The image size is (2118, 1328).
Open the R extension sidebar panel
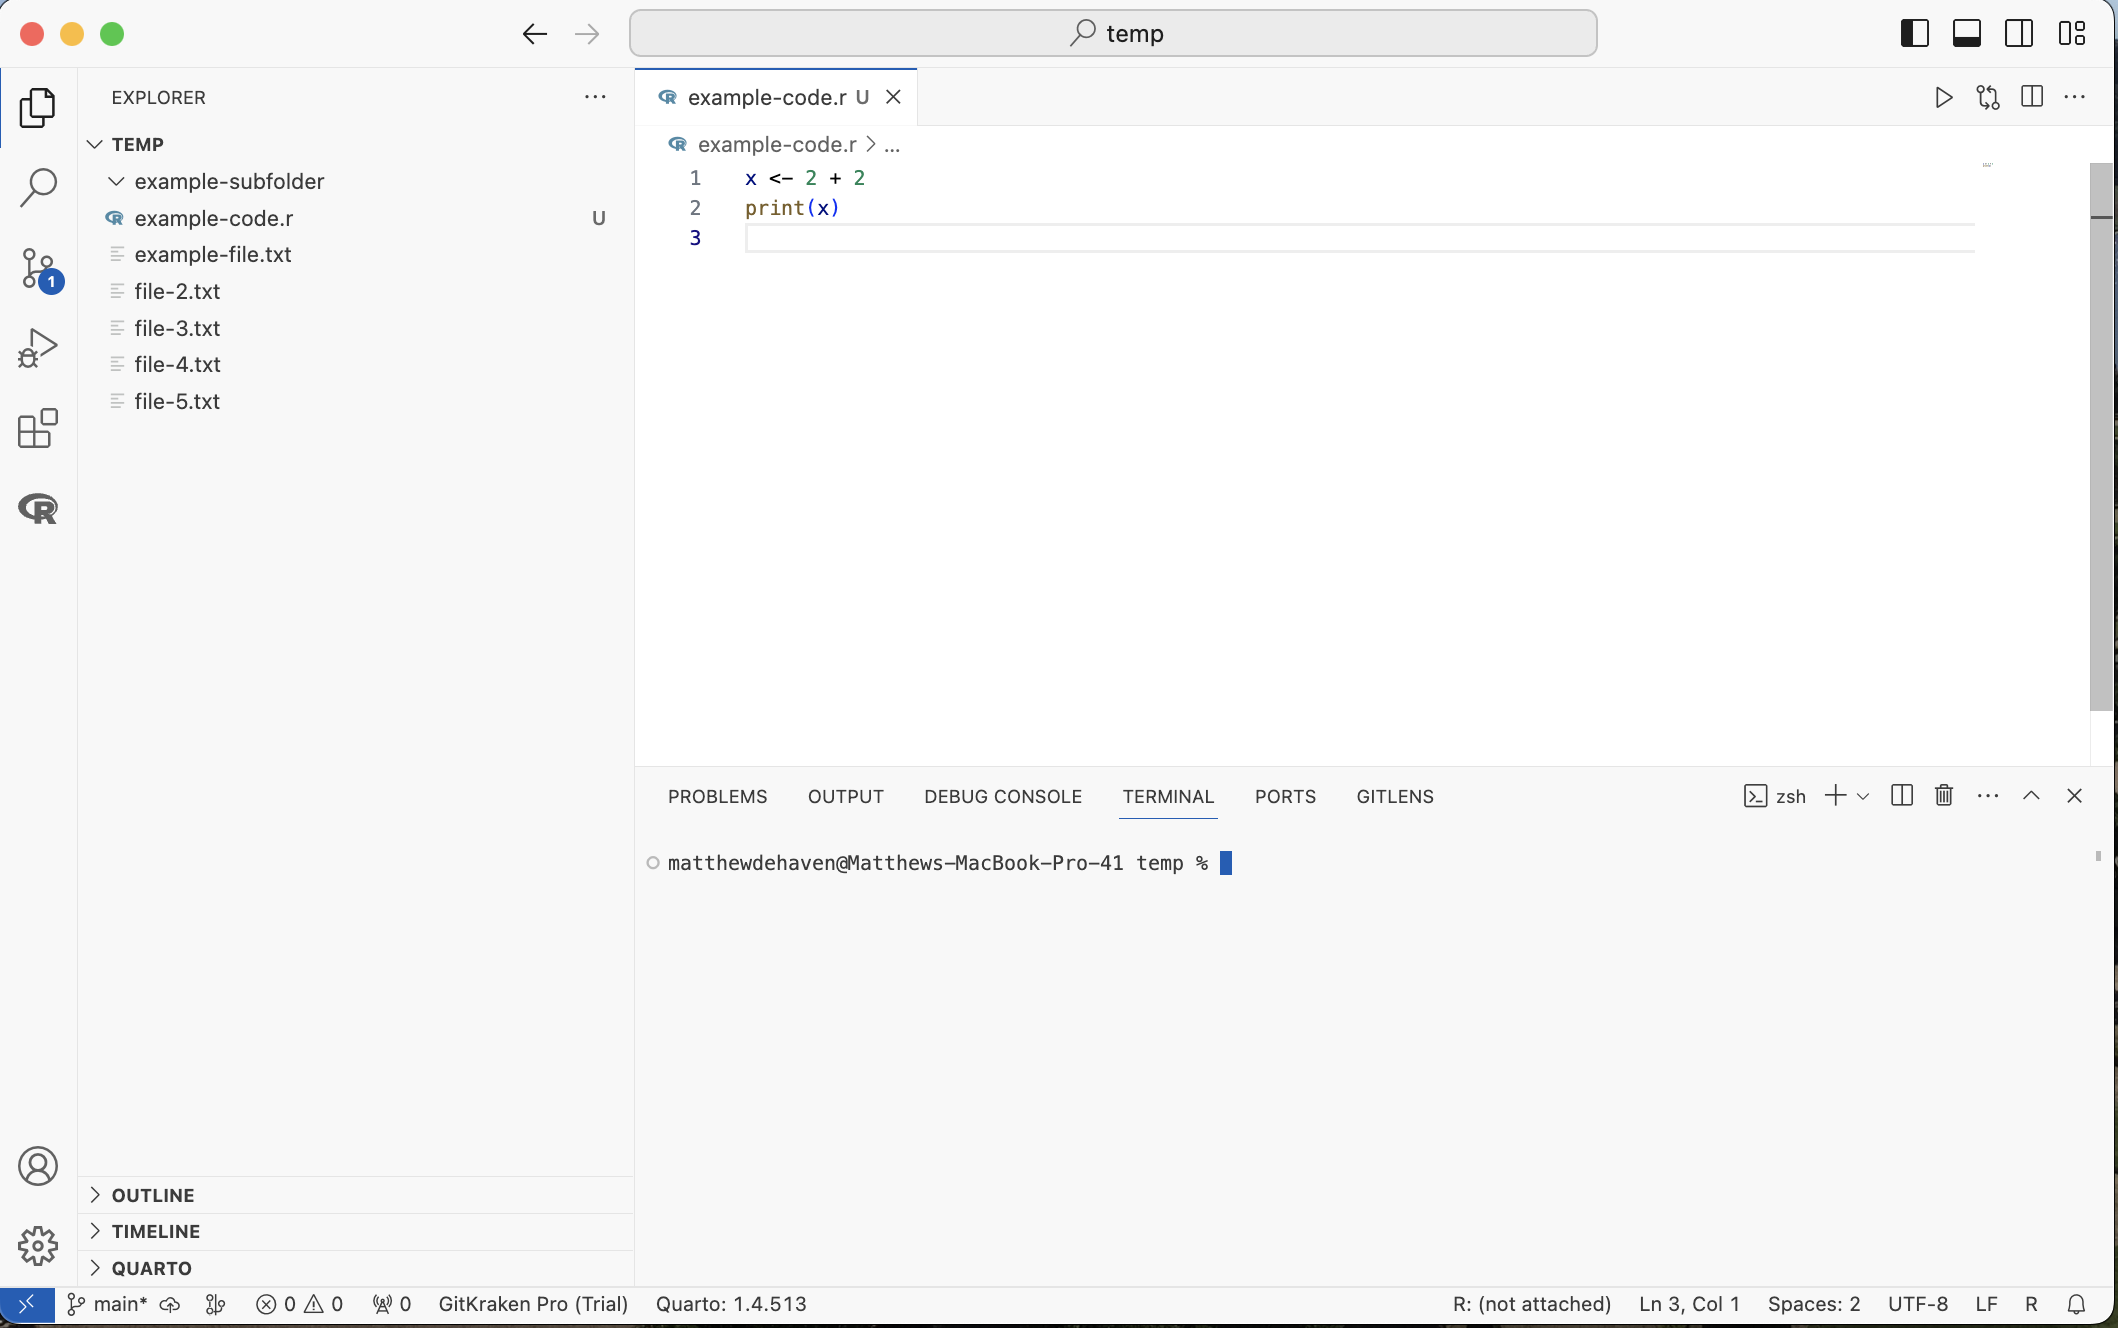[x=38, y=509]
